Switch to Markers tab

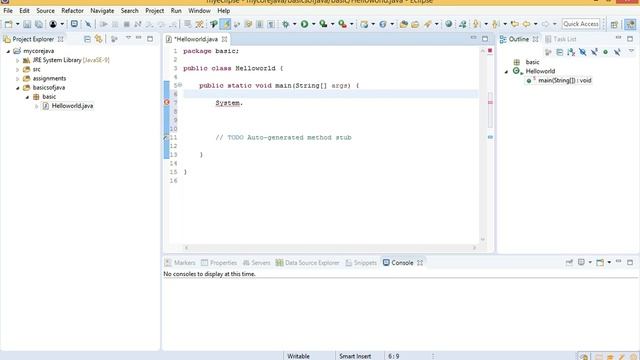[180, 262]
